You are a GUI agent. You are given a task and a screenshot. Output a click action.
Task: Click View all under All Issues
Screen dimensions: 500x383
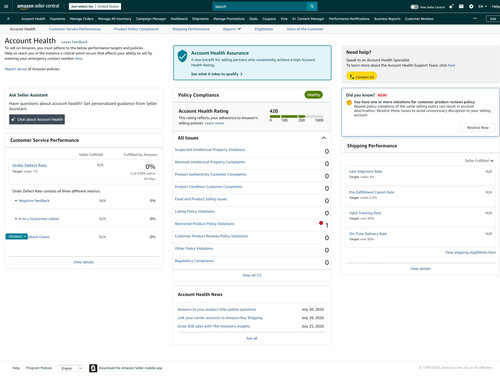252,275
